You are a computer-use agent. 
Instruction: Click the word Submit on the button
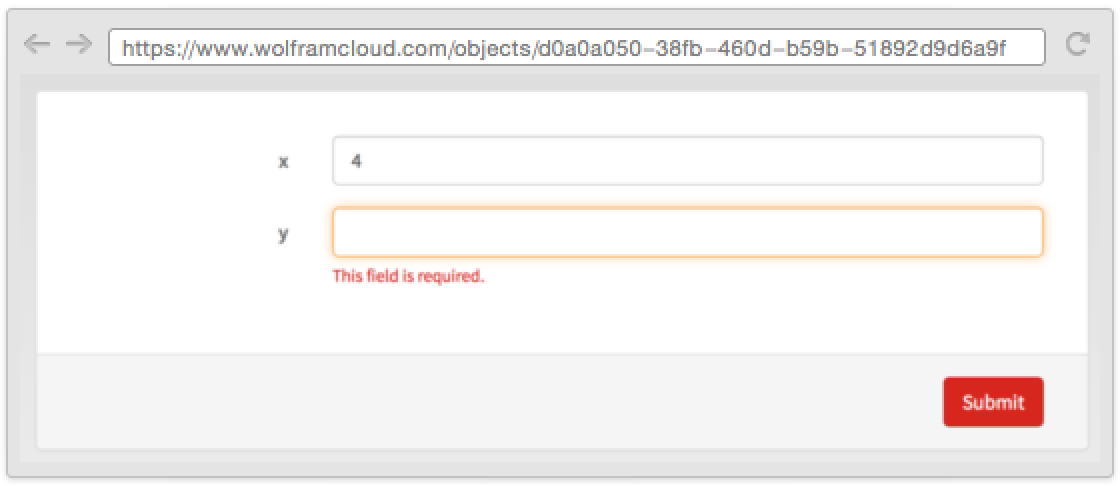[993, 403]
